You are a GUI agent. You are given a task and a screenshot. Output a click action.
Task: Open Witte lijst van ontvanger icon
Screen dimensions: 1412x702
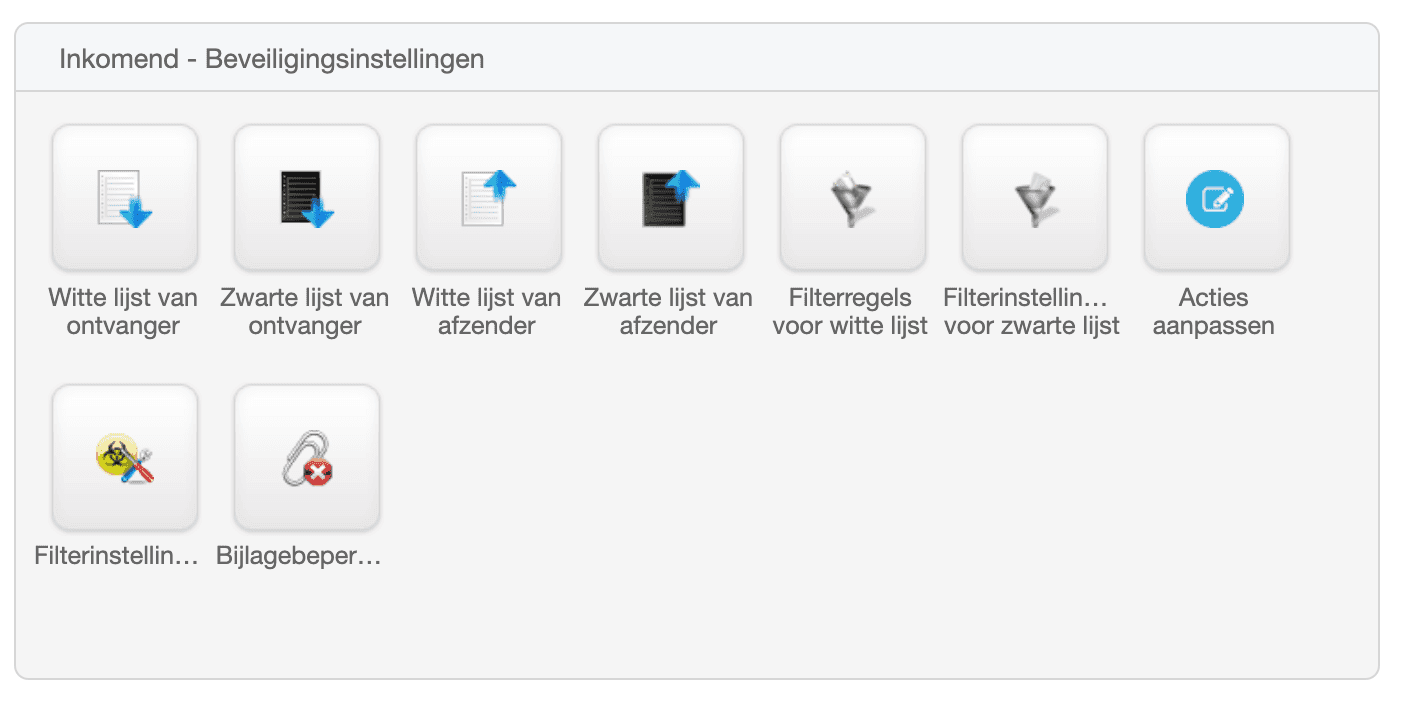(124, 198)
